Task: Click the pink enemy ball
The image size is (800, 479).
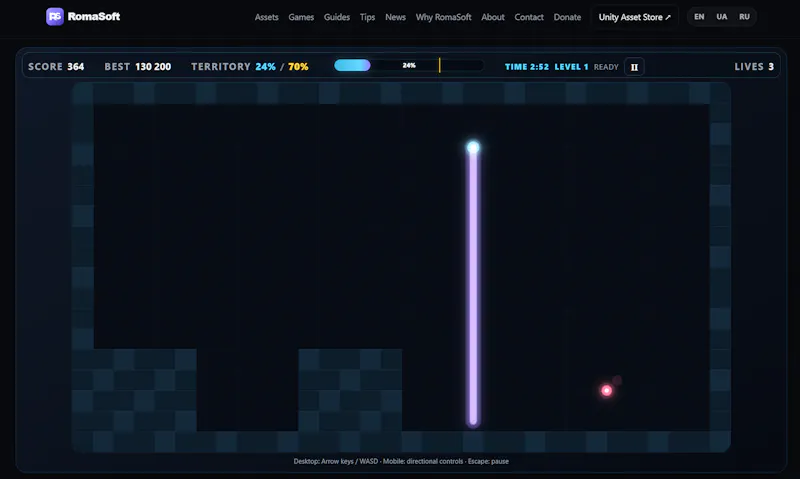Action: pyautogui.click(x=606, y=390)
